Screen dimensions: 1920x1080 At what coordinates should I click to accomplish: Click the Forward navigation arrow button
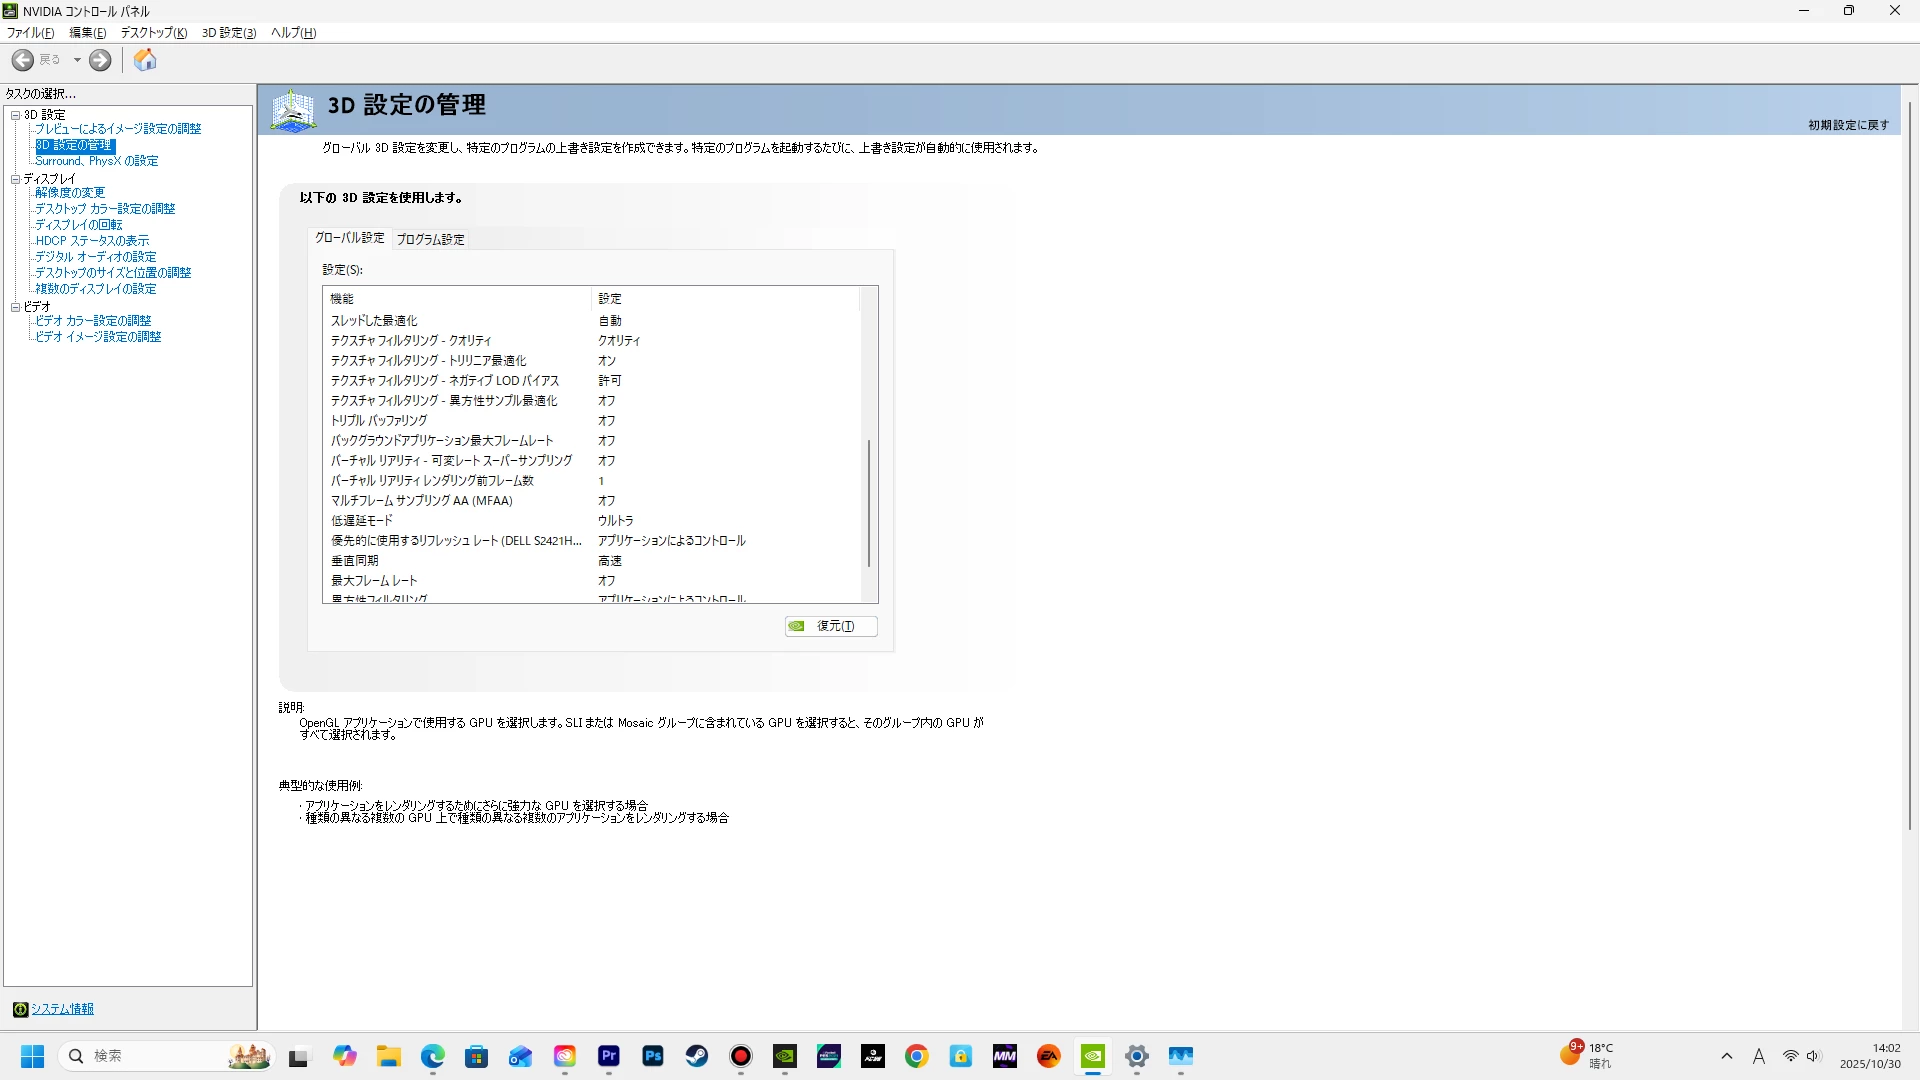point(100,60)
